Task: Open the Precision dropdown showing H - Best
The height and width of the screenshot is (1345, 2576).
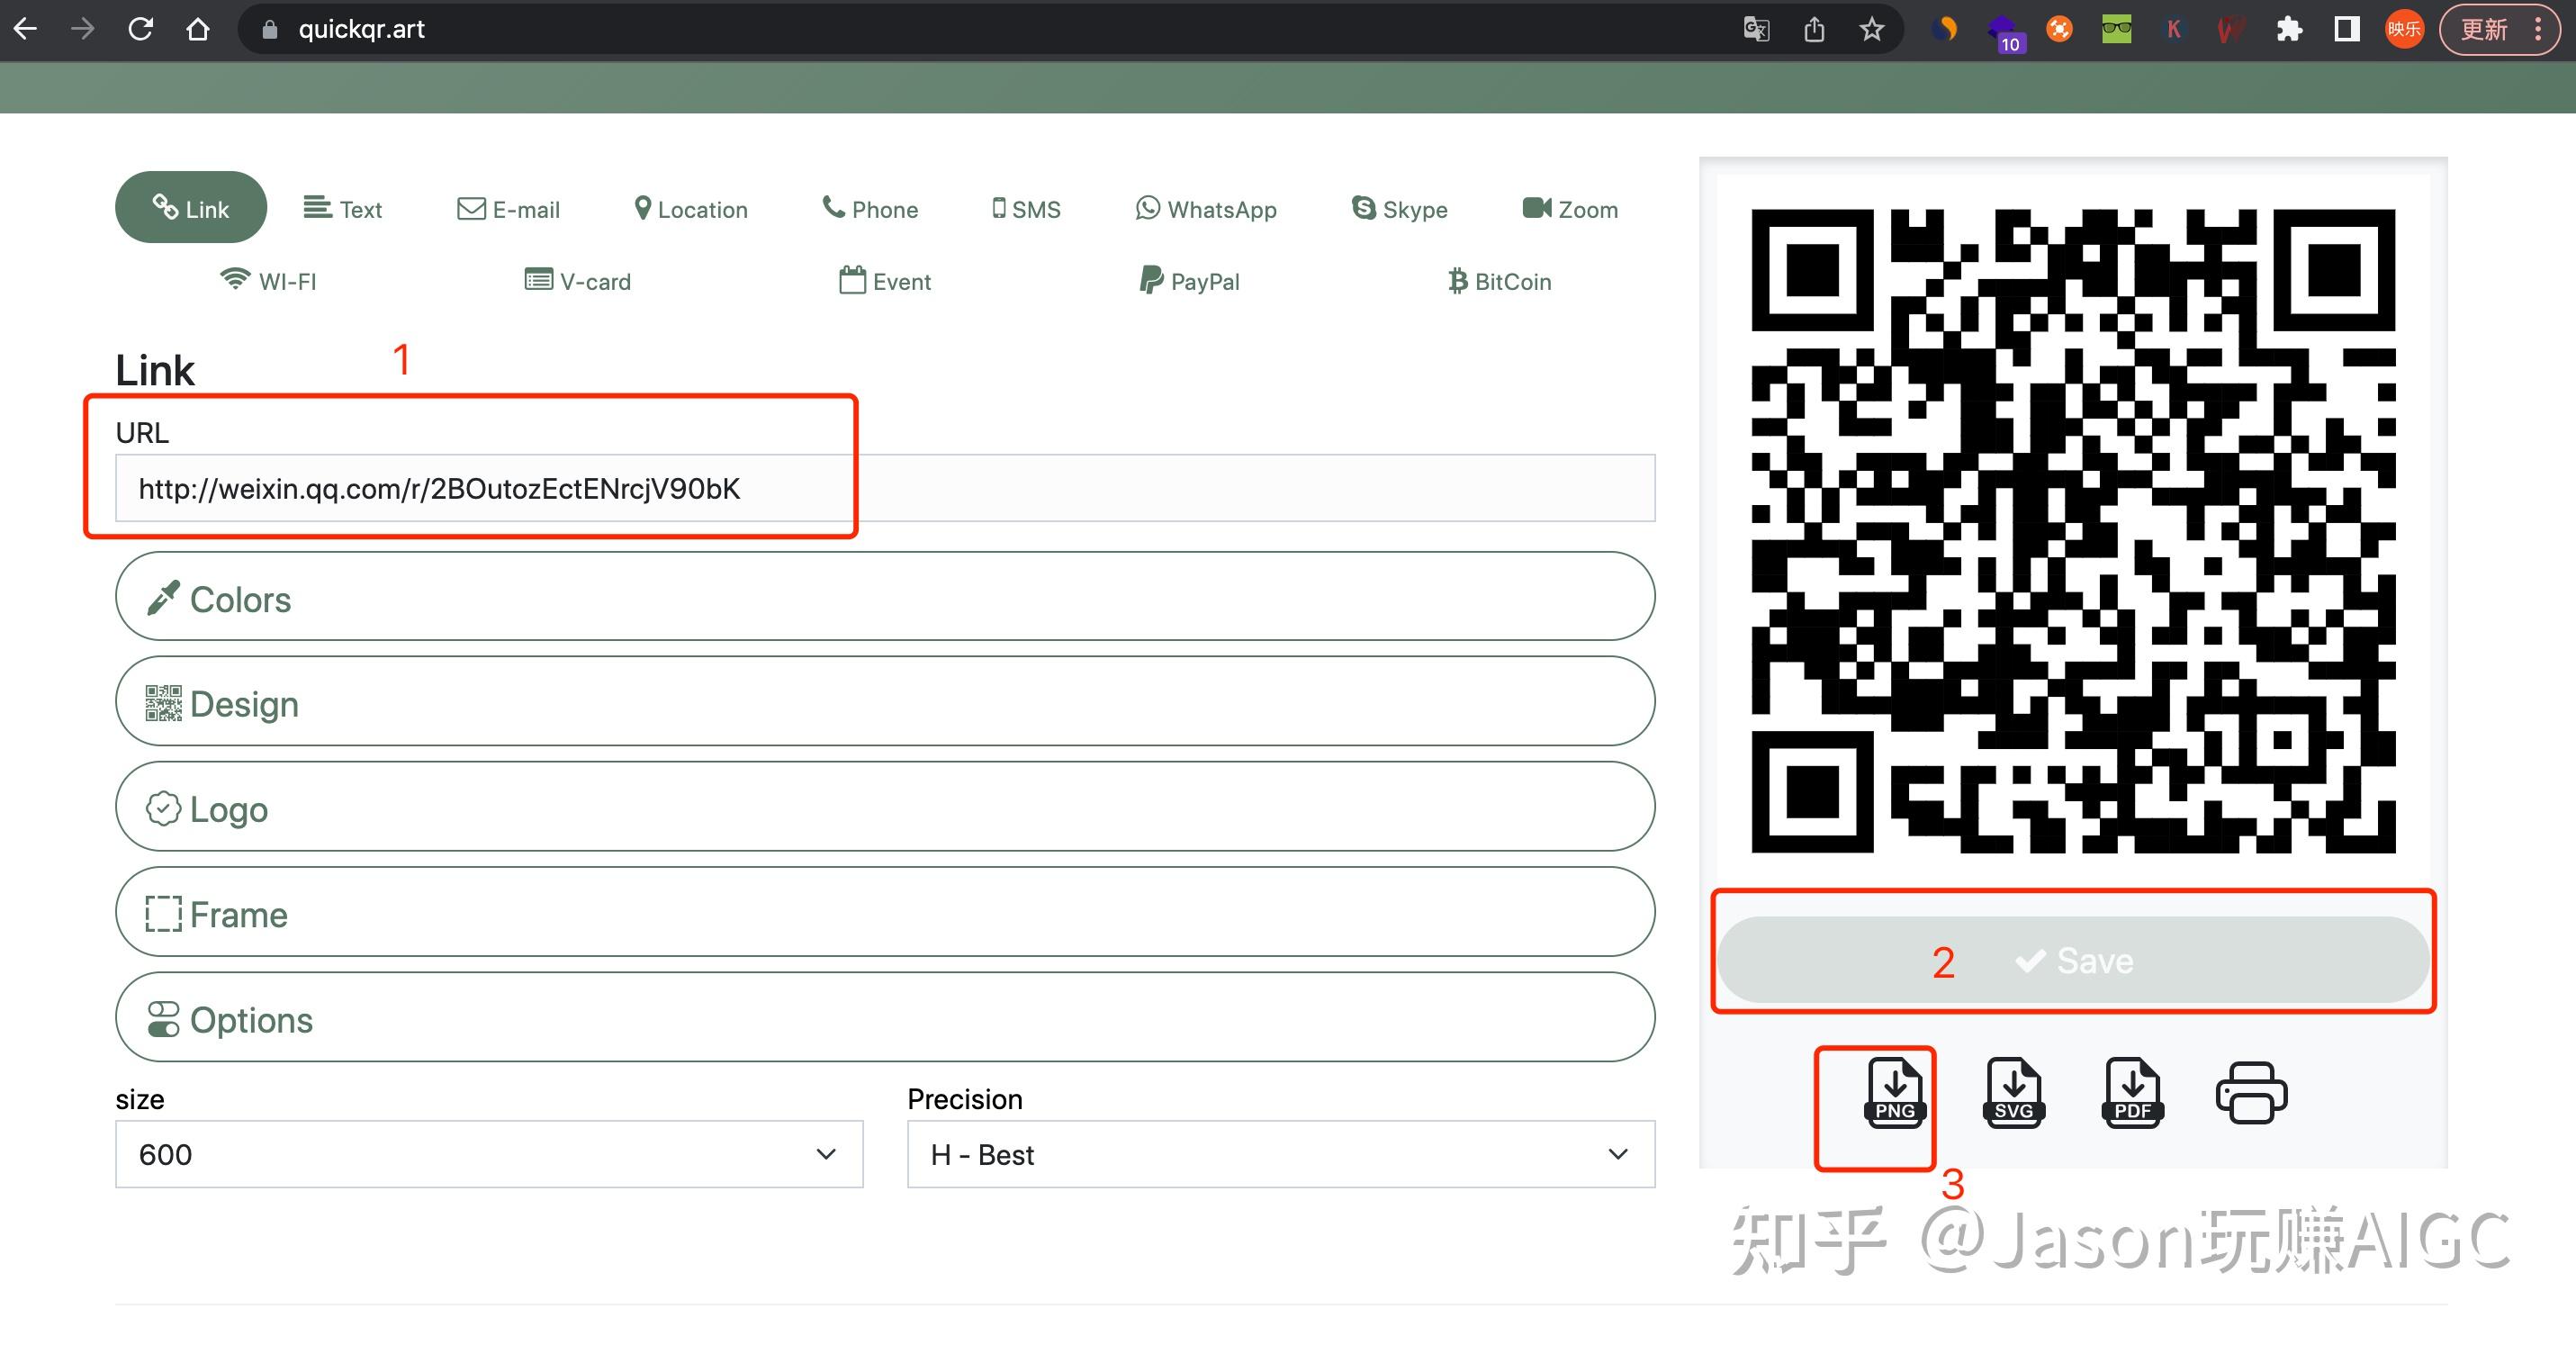Action: point(1280,1154)
